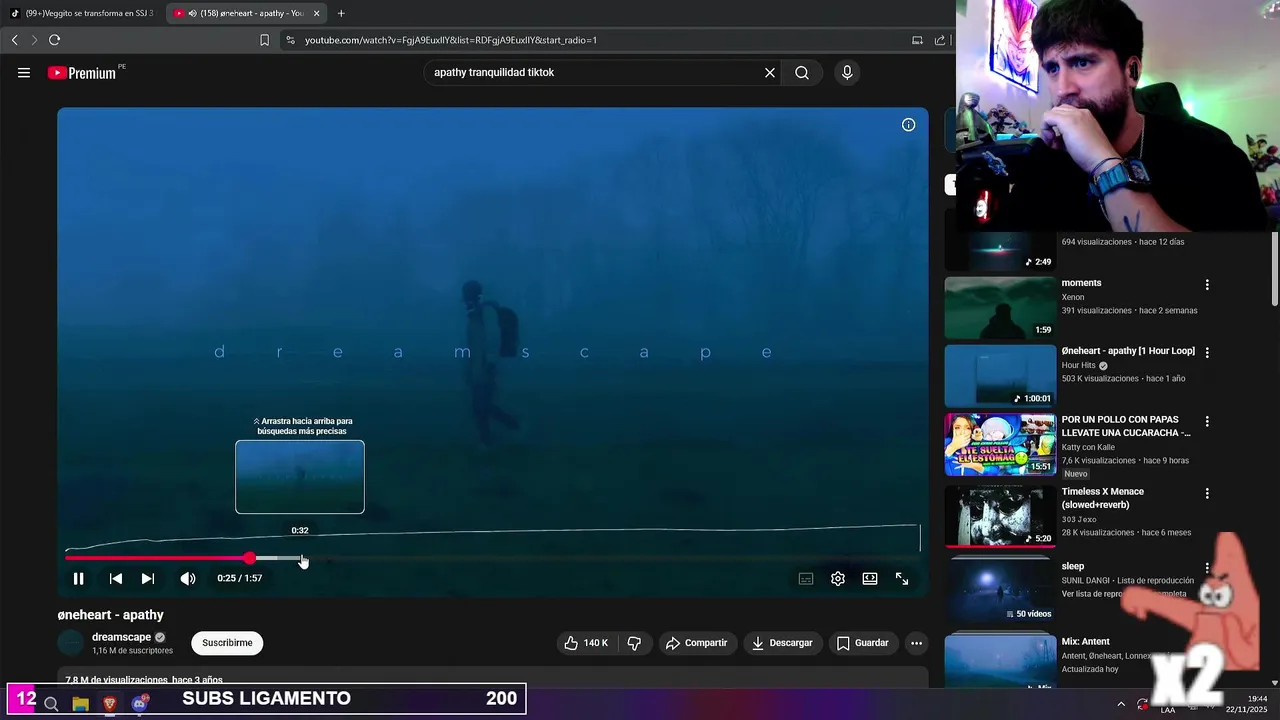Open dreamscape channel avatar
The width and height of the screenshot is (1280, 720).
tap(71, 643)
